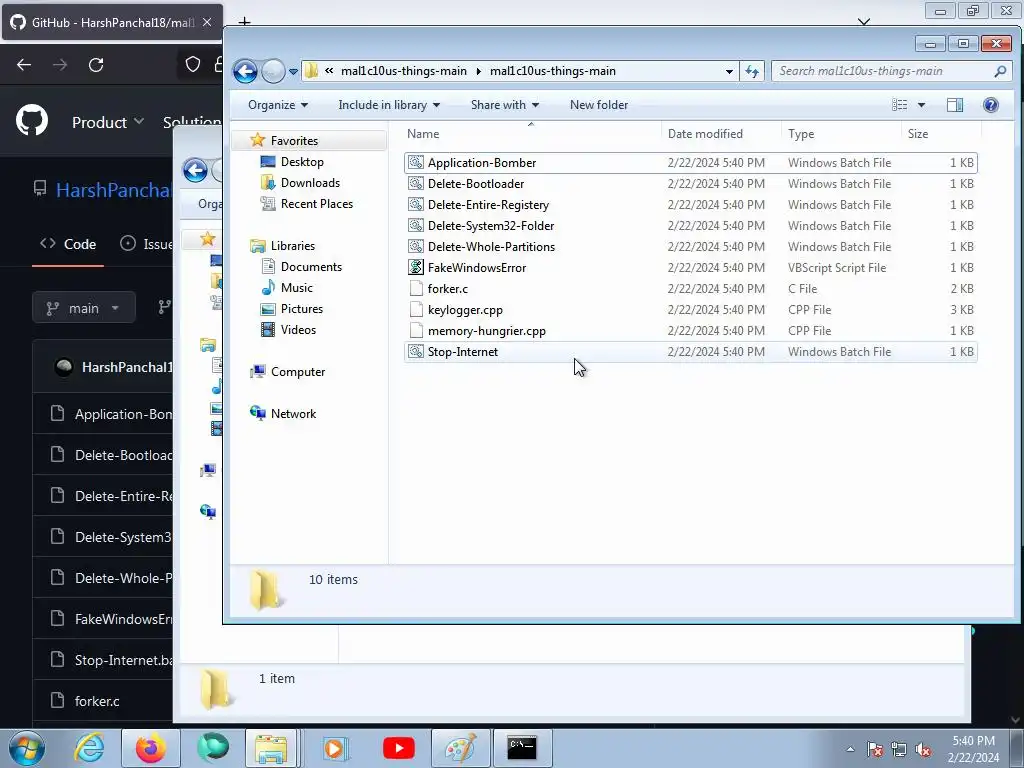
Task: Click the New folder button
Action: (x=598, y=105)
